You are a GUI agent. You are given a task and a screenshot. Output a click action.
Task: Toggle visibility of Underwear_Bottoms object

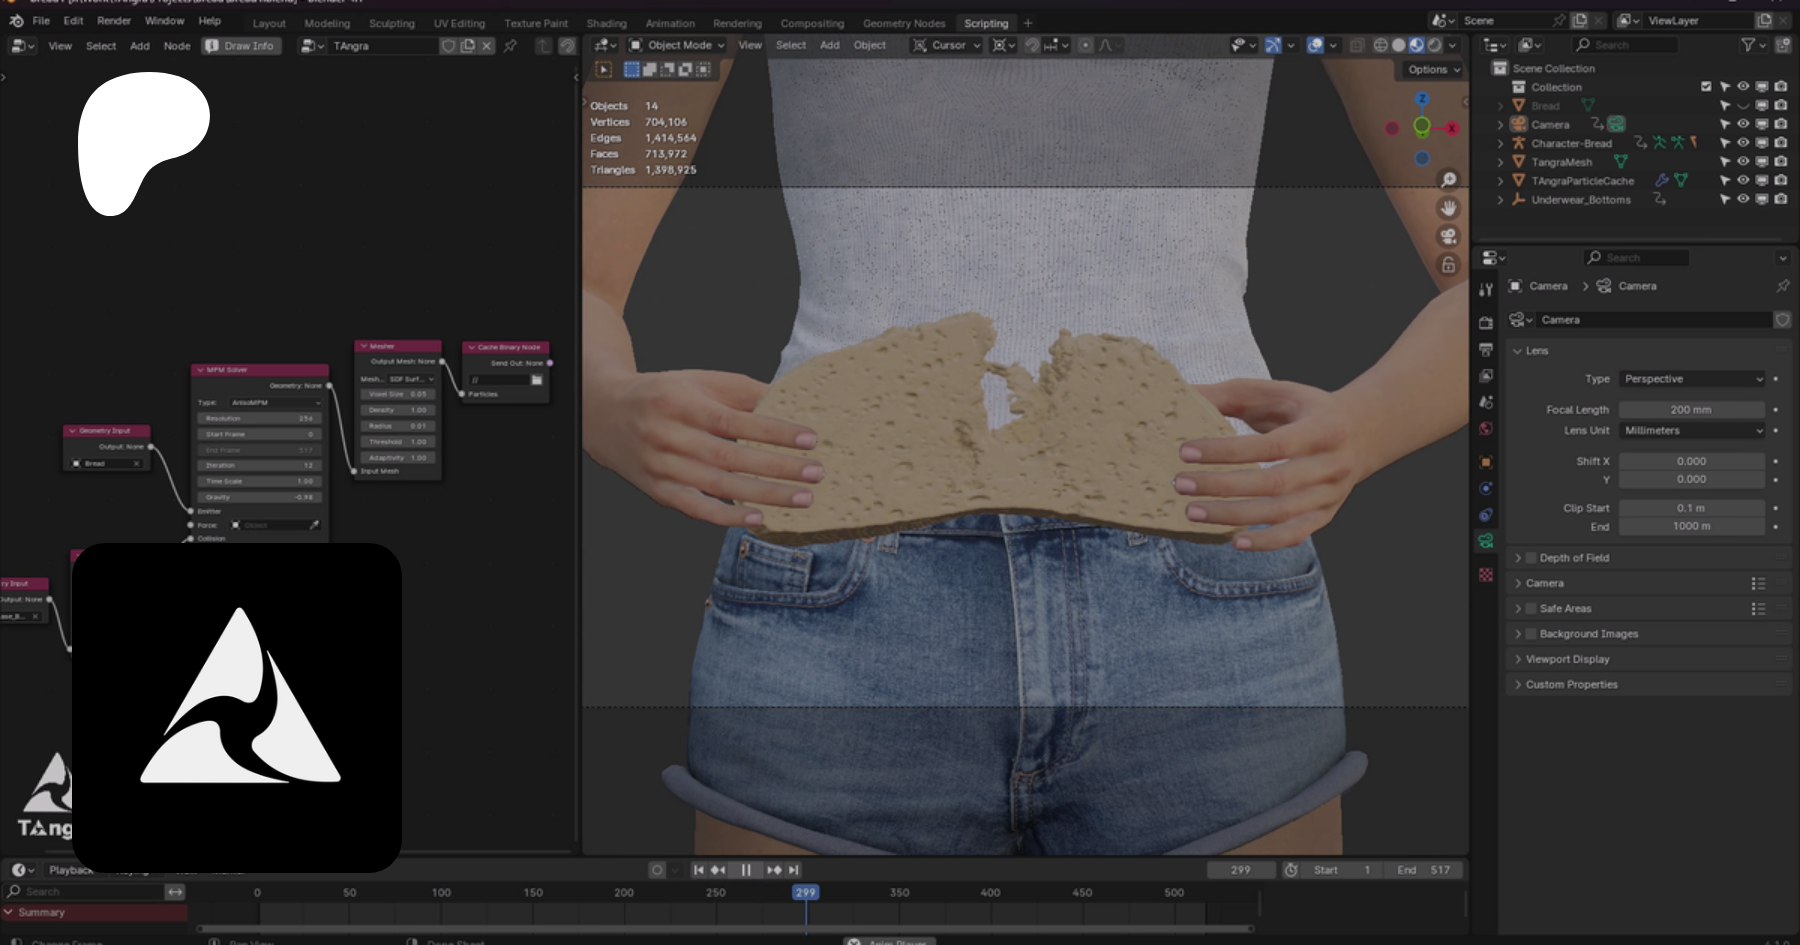point(1743,199)
